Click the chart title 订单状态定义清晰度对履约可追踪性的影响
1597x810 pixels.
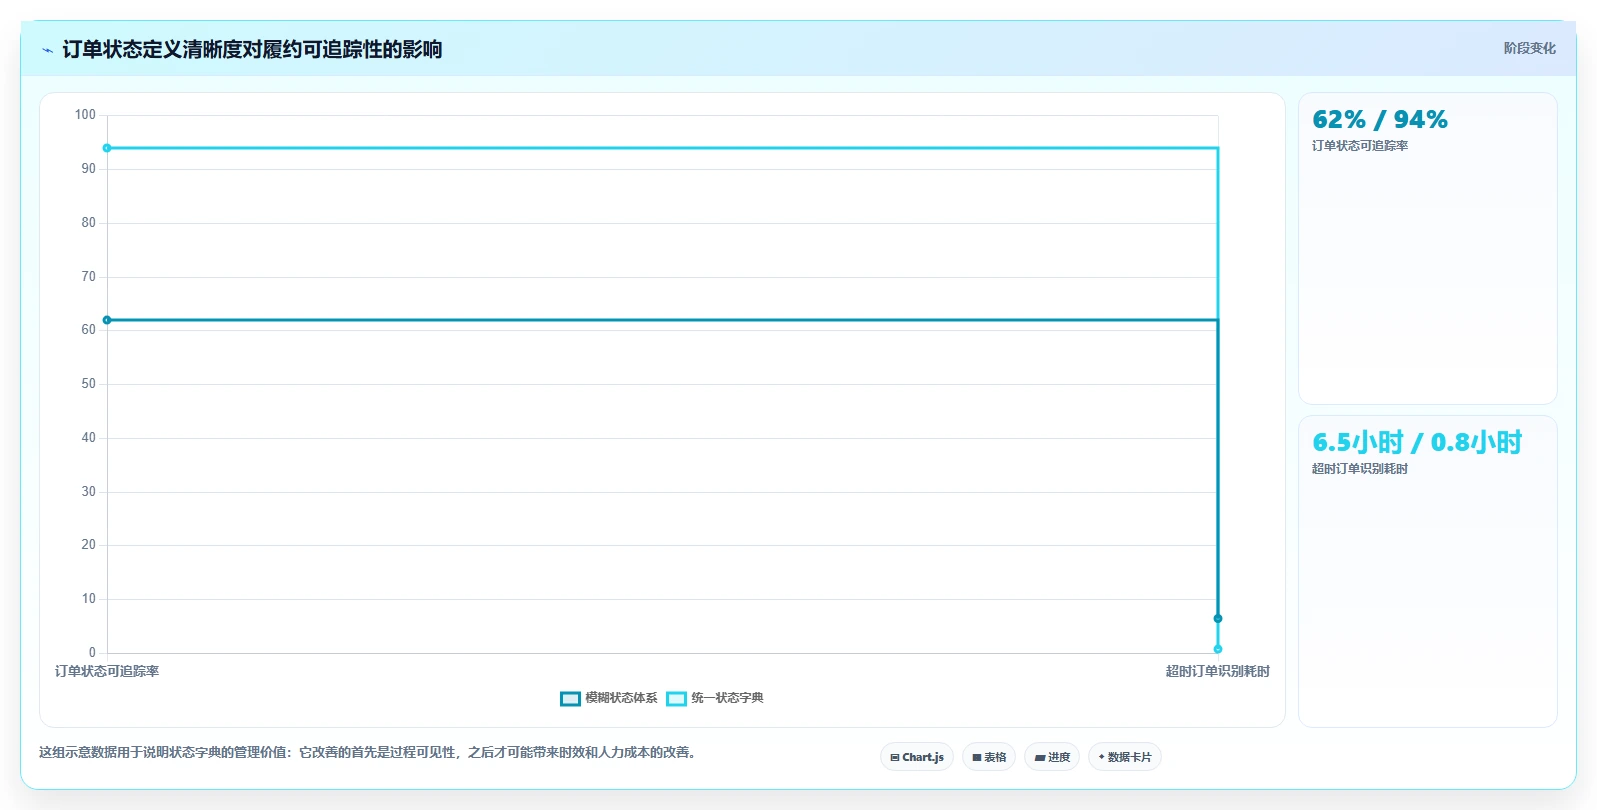coord(252,49)
